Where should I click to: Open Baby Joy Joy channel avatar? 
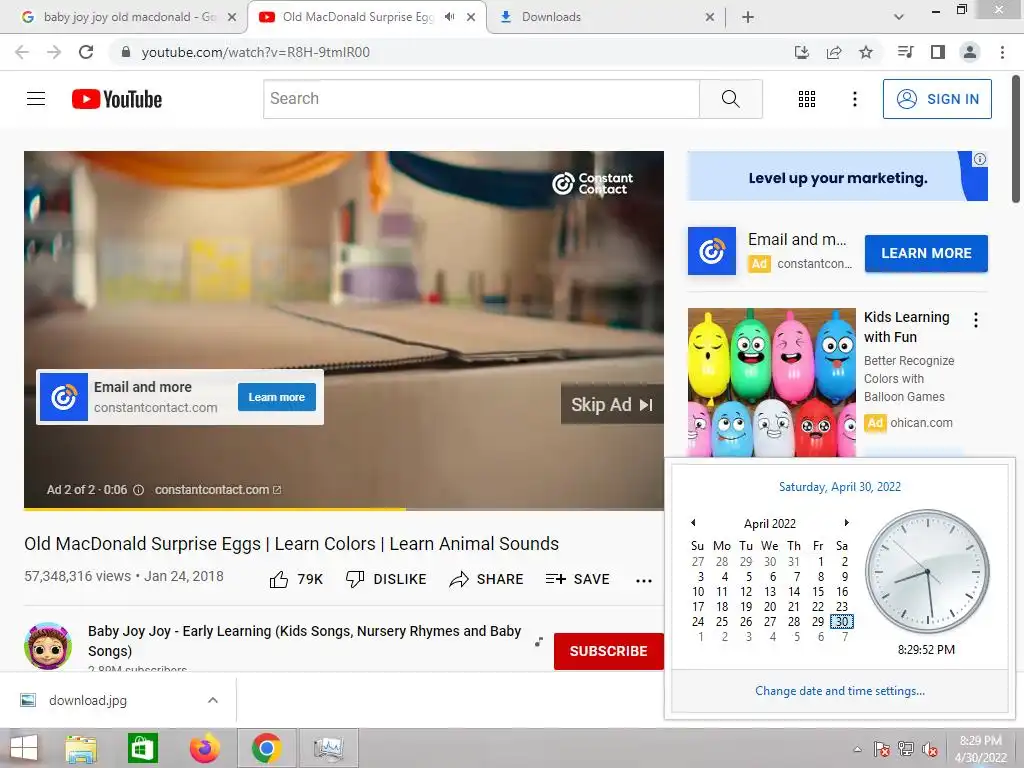click(48, 646)
